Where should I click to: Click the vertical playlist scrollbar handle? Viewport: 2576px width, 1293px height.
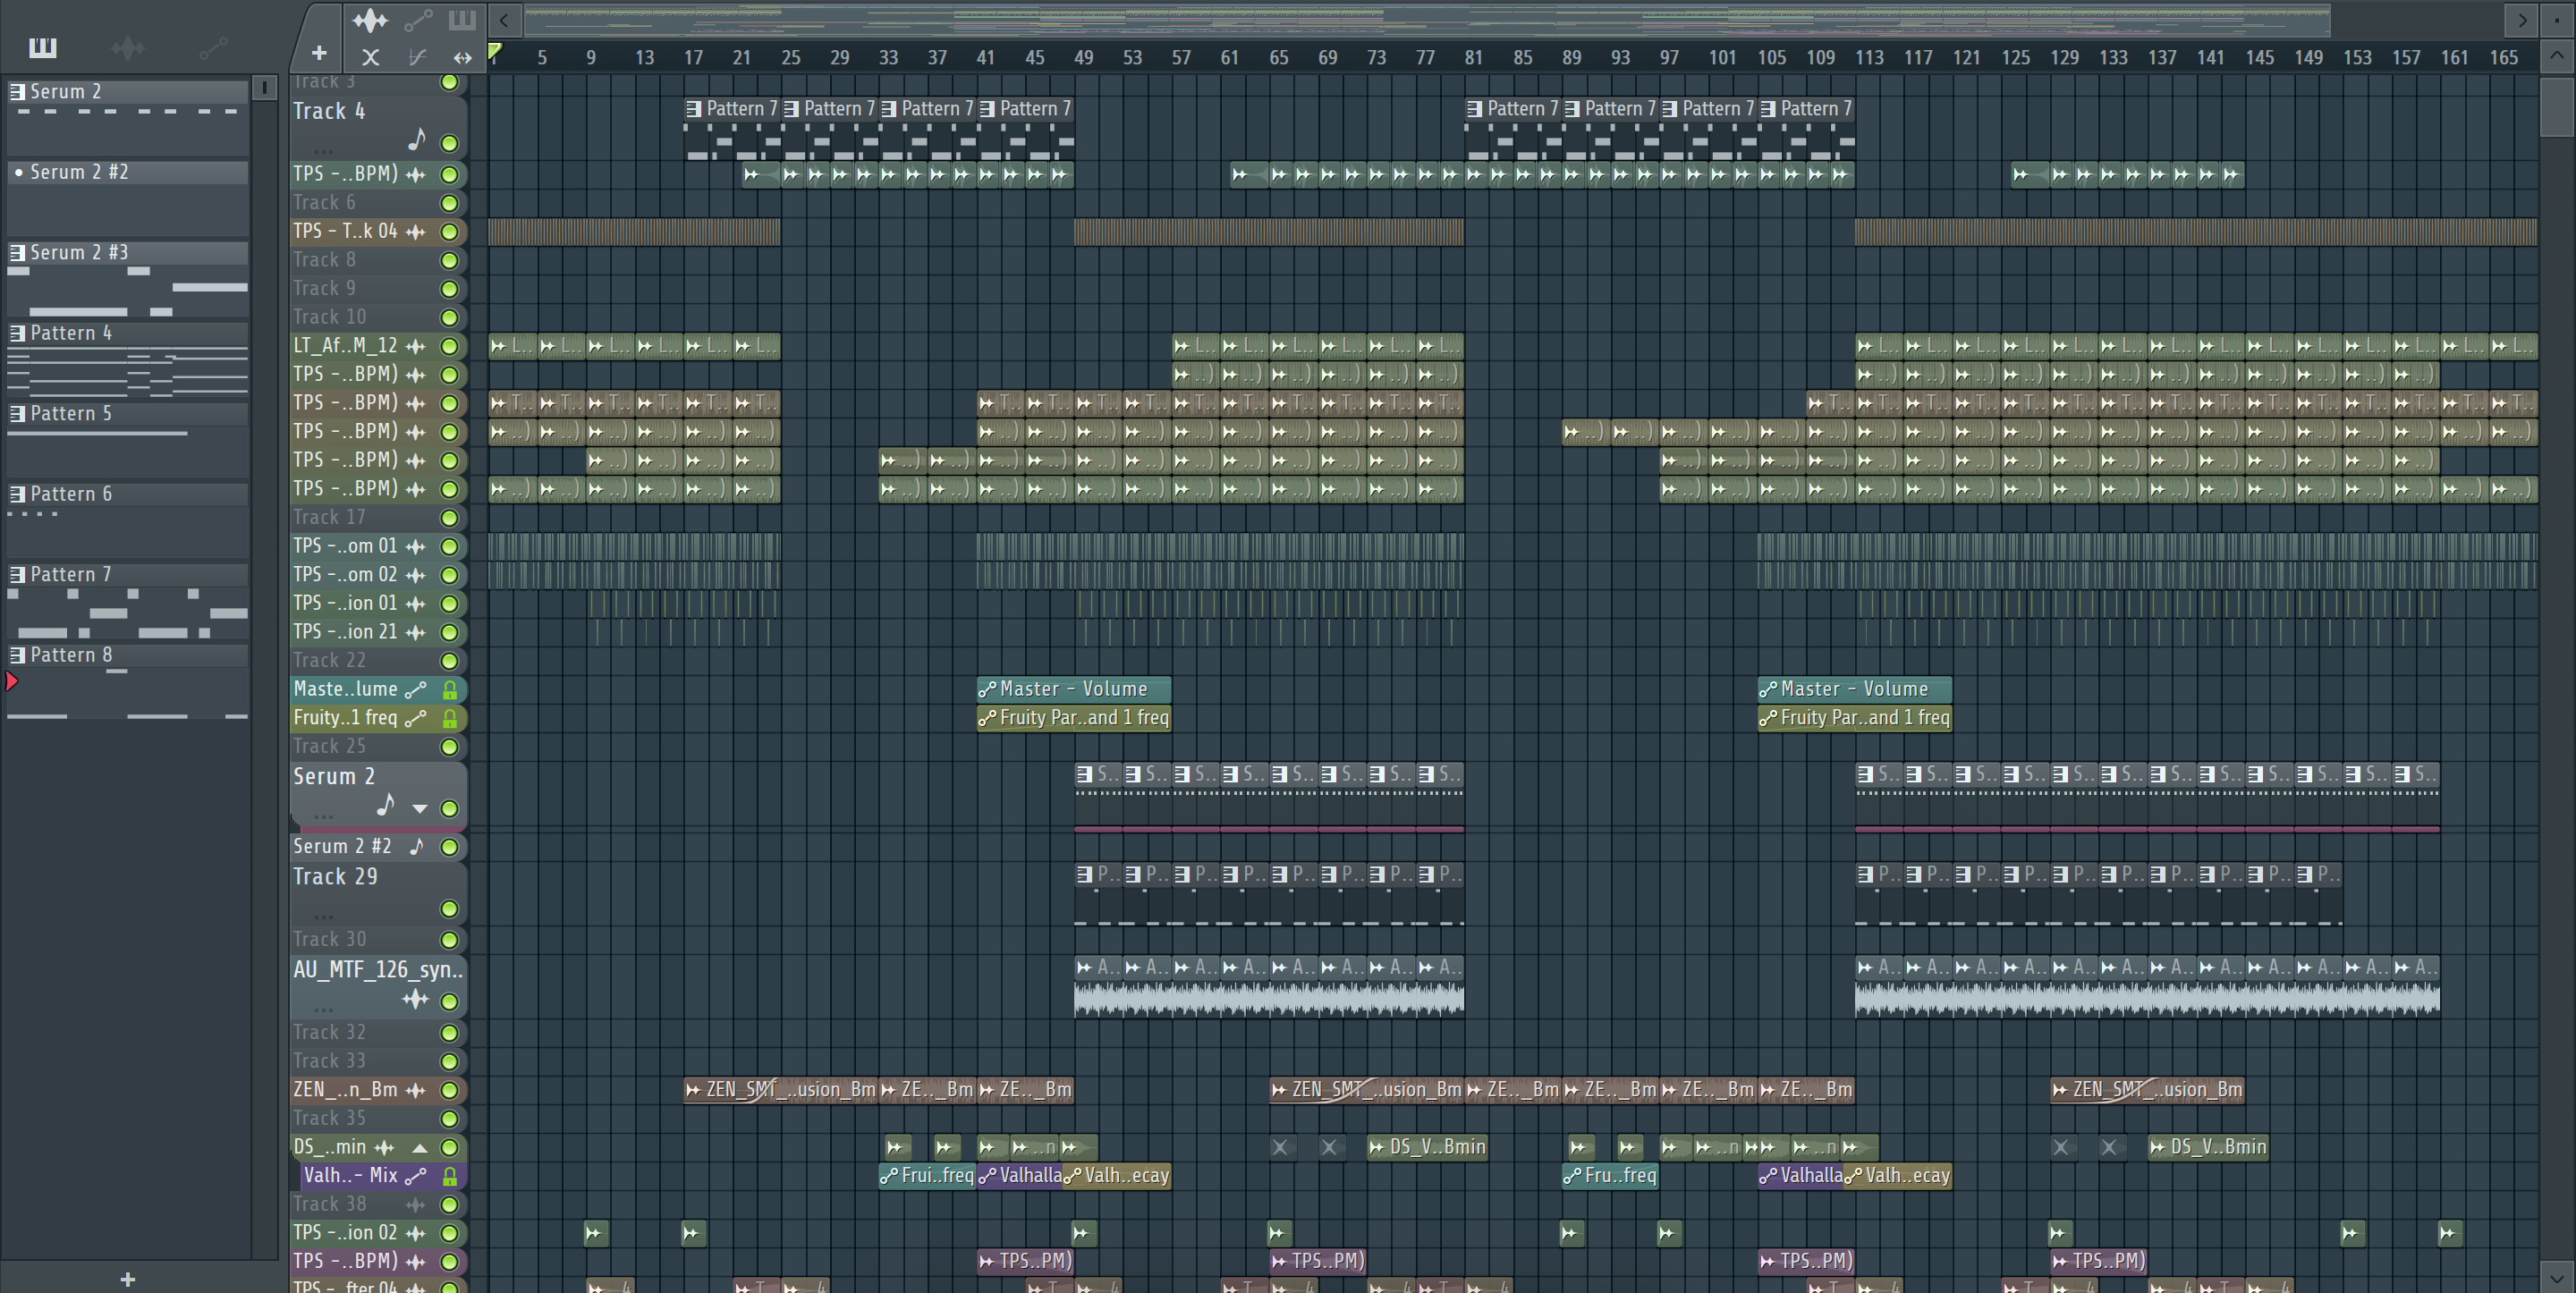point(2556,106)
